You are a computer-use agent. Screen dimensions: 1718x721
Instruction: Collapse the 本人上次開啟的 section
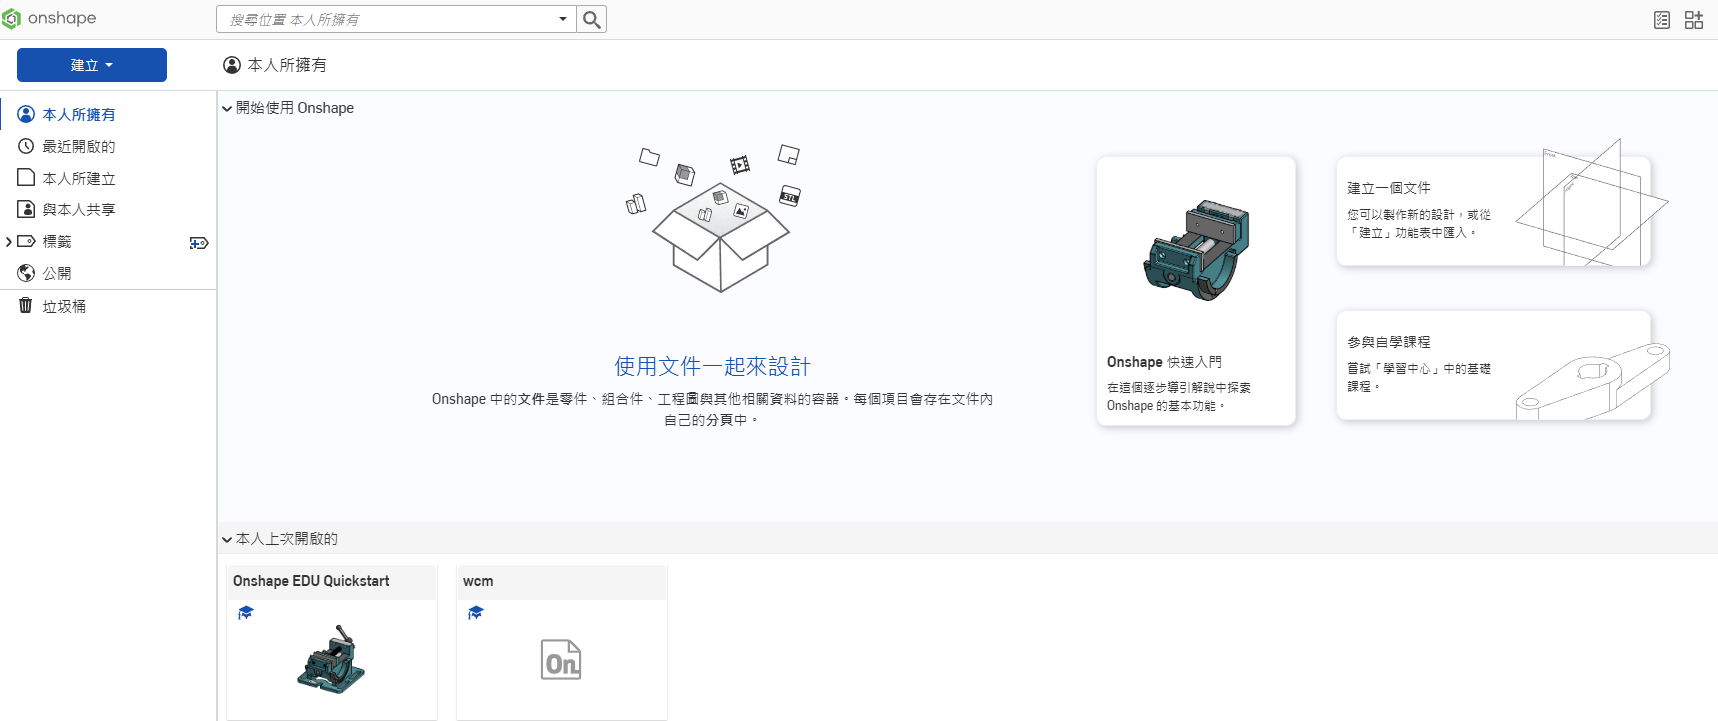pos(227,539)
